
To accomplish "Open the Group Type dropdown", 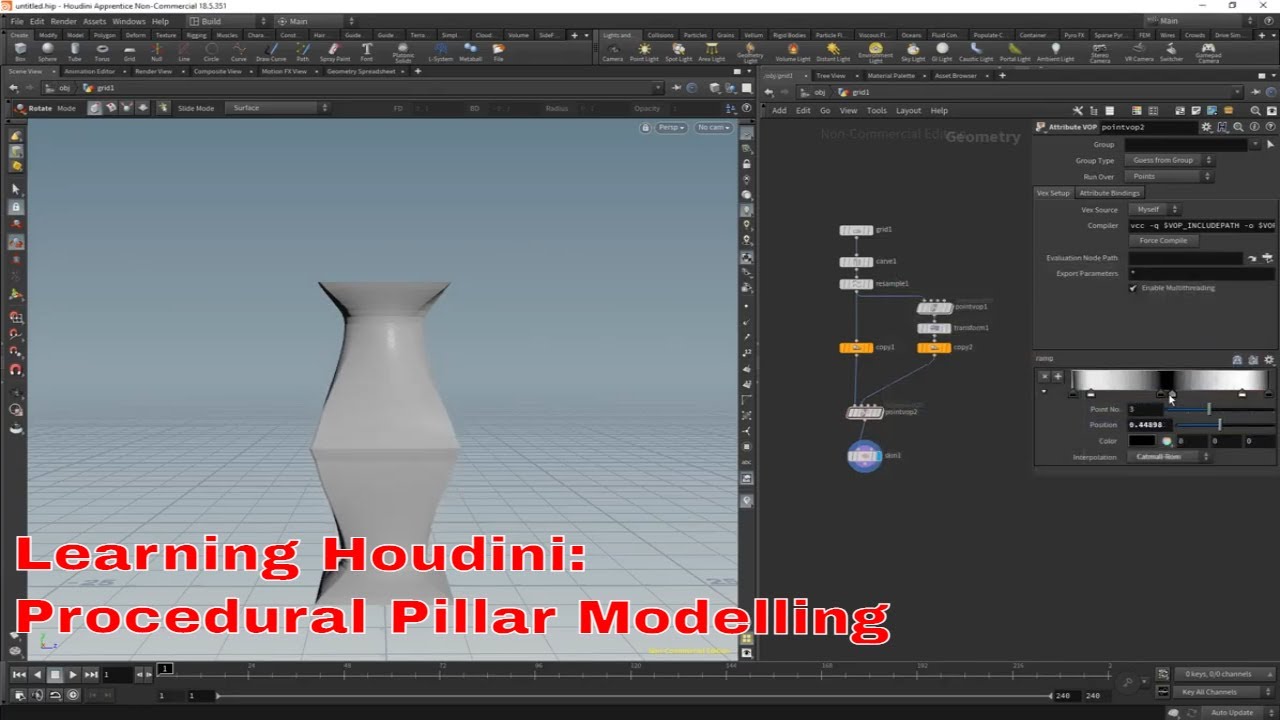I will coord(1169,160).
